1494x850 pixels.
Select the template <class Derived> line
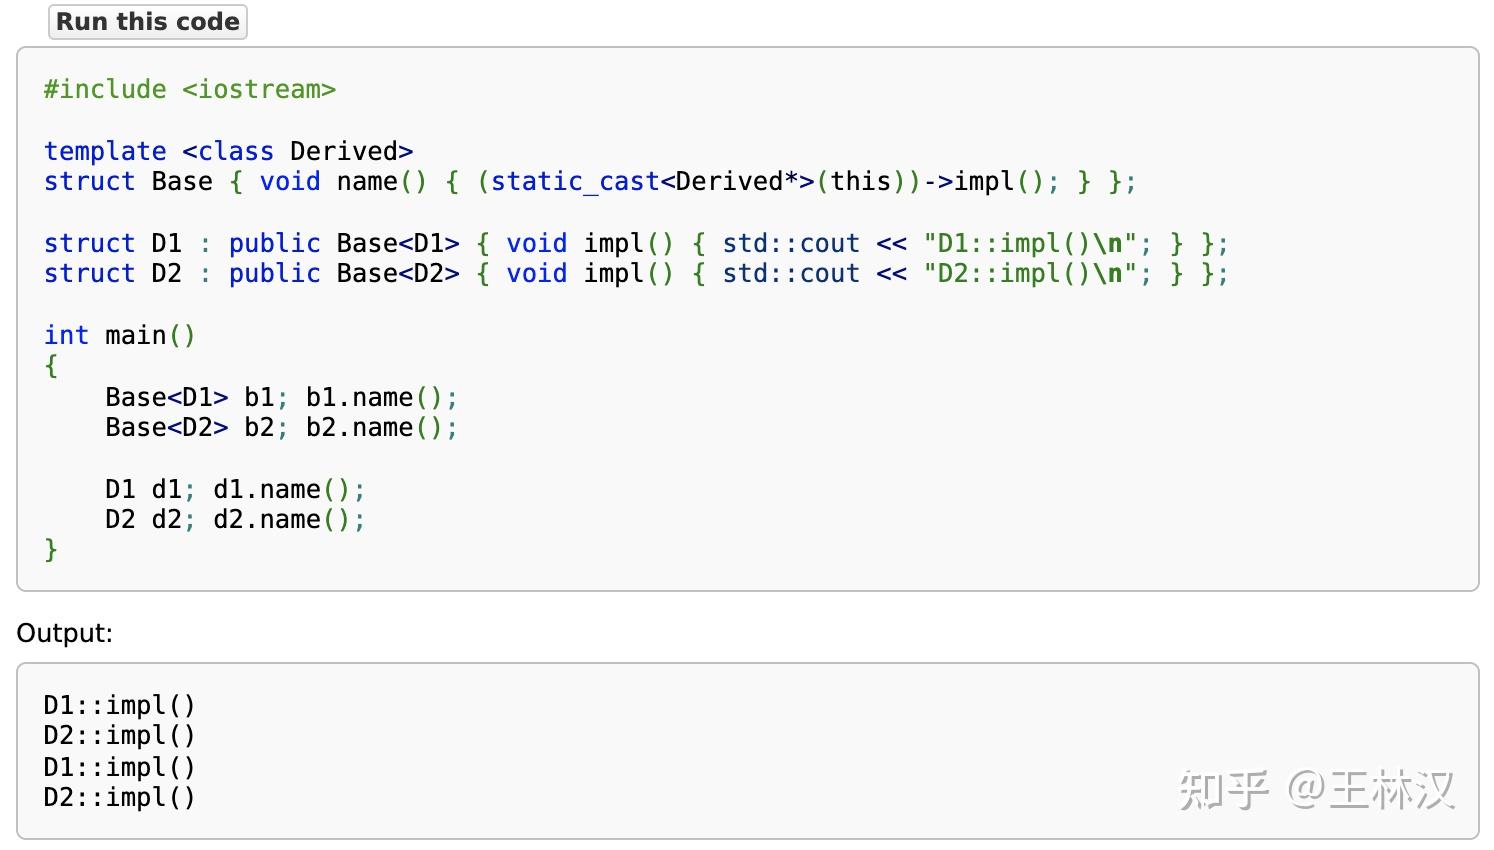click(x=228, y=151)
